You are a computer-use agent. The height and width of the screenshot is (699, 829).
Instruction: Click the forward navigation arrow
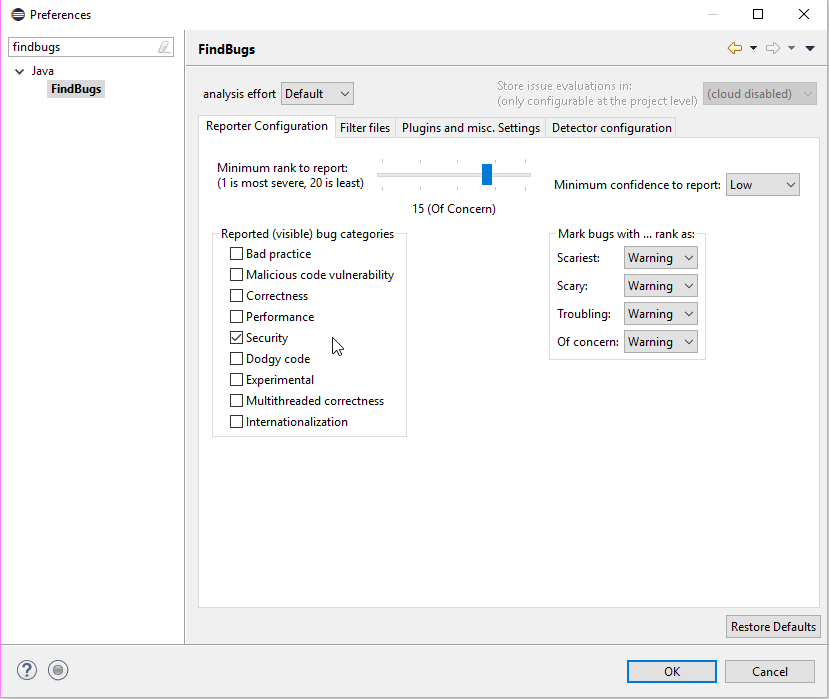click(773, 48)
